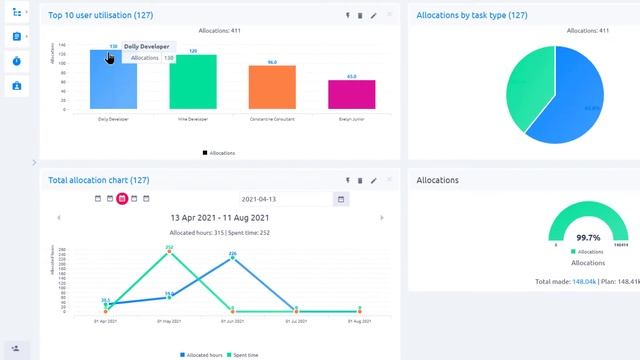Pin the Top 10 user utilisation widget
Image resolution: width=640 pixels, height=360 pixels.
(348, 16)
